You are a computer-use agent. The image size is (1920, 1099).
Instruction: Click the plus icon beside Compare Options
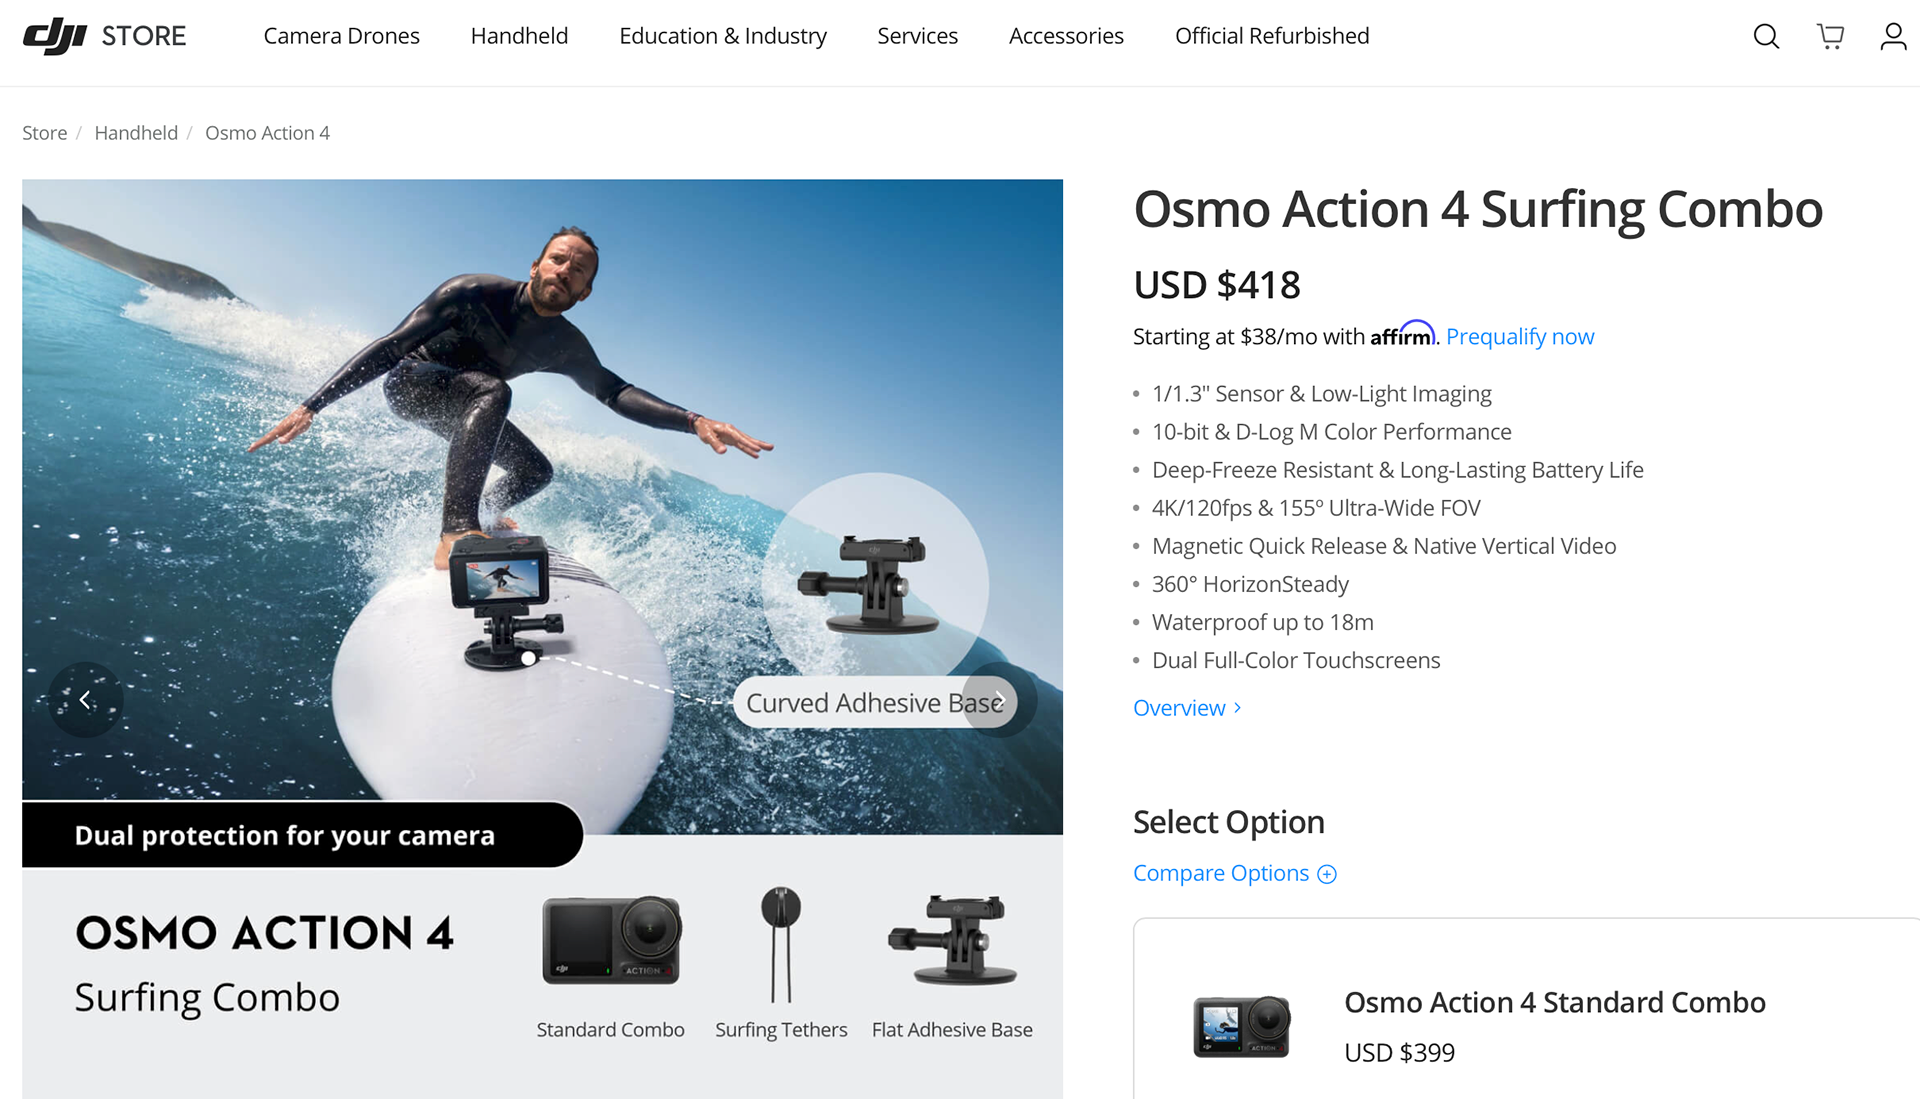(x=1327, y=874)
